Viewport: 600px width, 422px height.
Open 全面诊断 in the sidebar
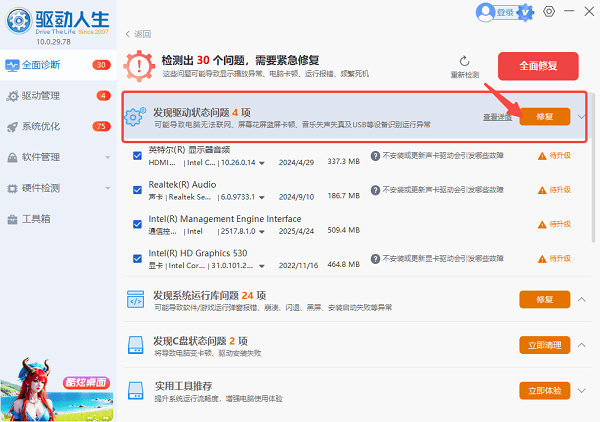tap(45, 66)
